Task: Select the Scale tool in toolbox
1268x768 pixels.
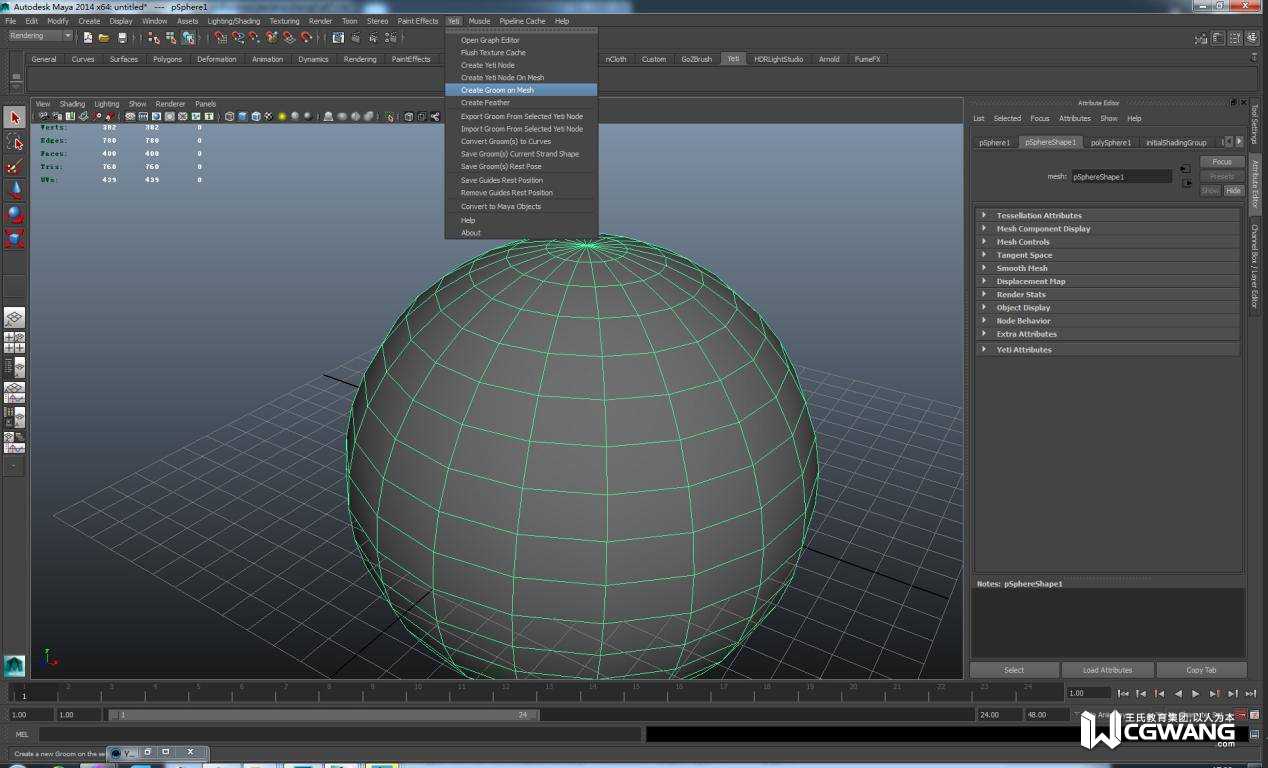Action: (x=14, y=238)
